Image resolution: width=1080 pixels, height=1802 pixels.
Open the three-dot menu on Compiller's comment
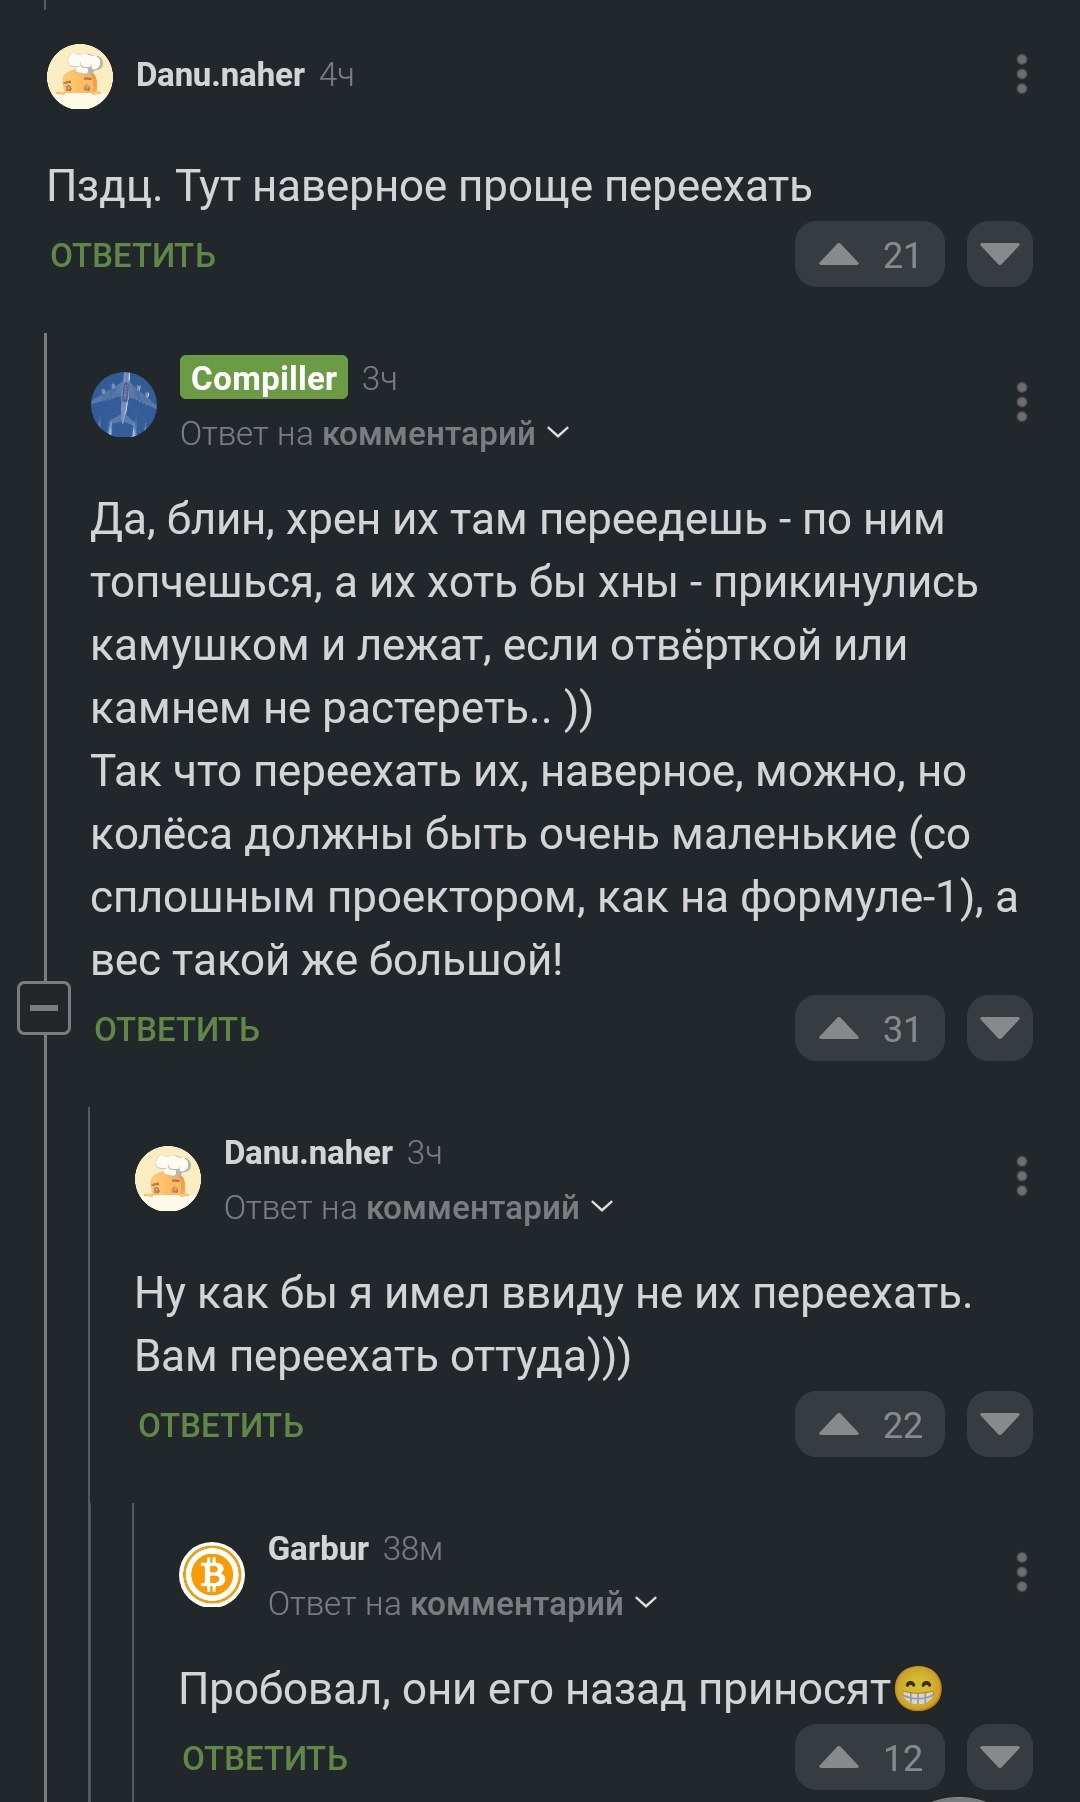[x=1021, y=402]
